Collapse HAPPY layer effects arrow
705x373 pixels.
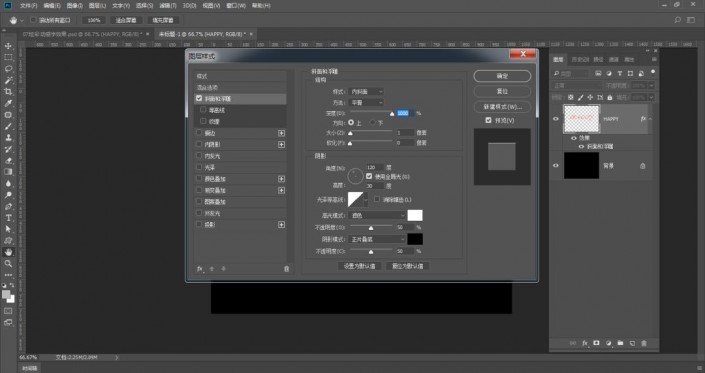pyautogui.click(x=650, y=119)
